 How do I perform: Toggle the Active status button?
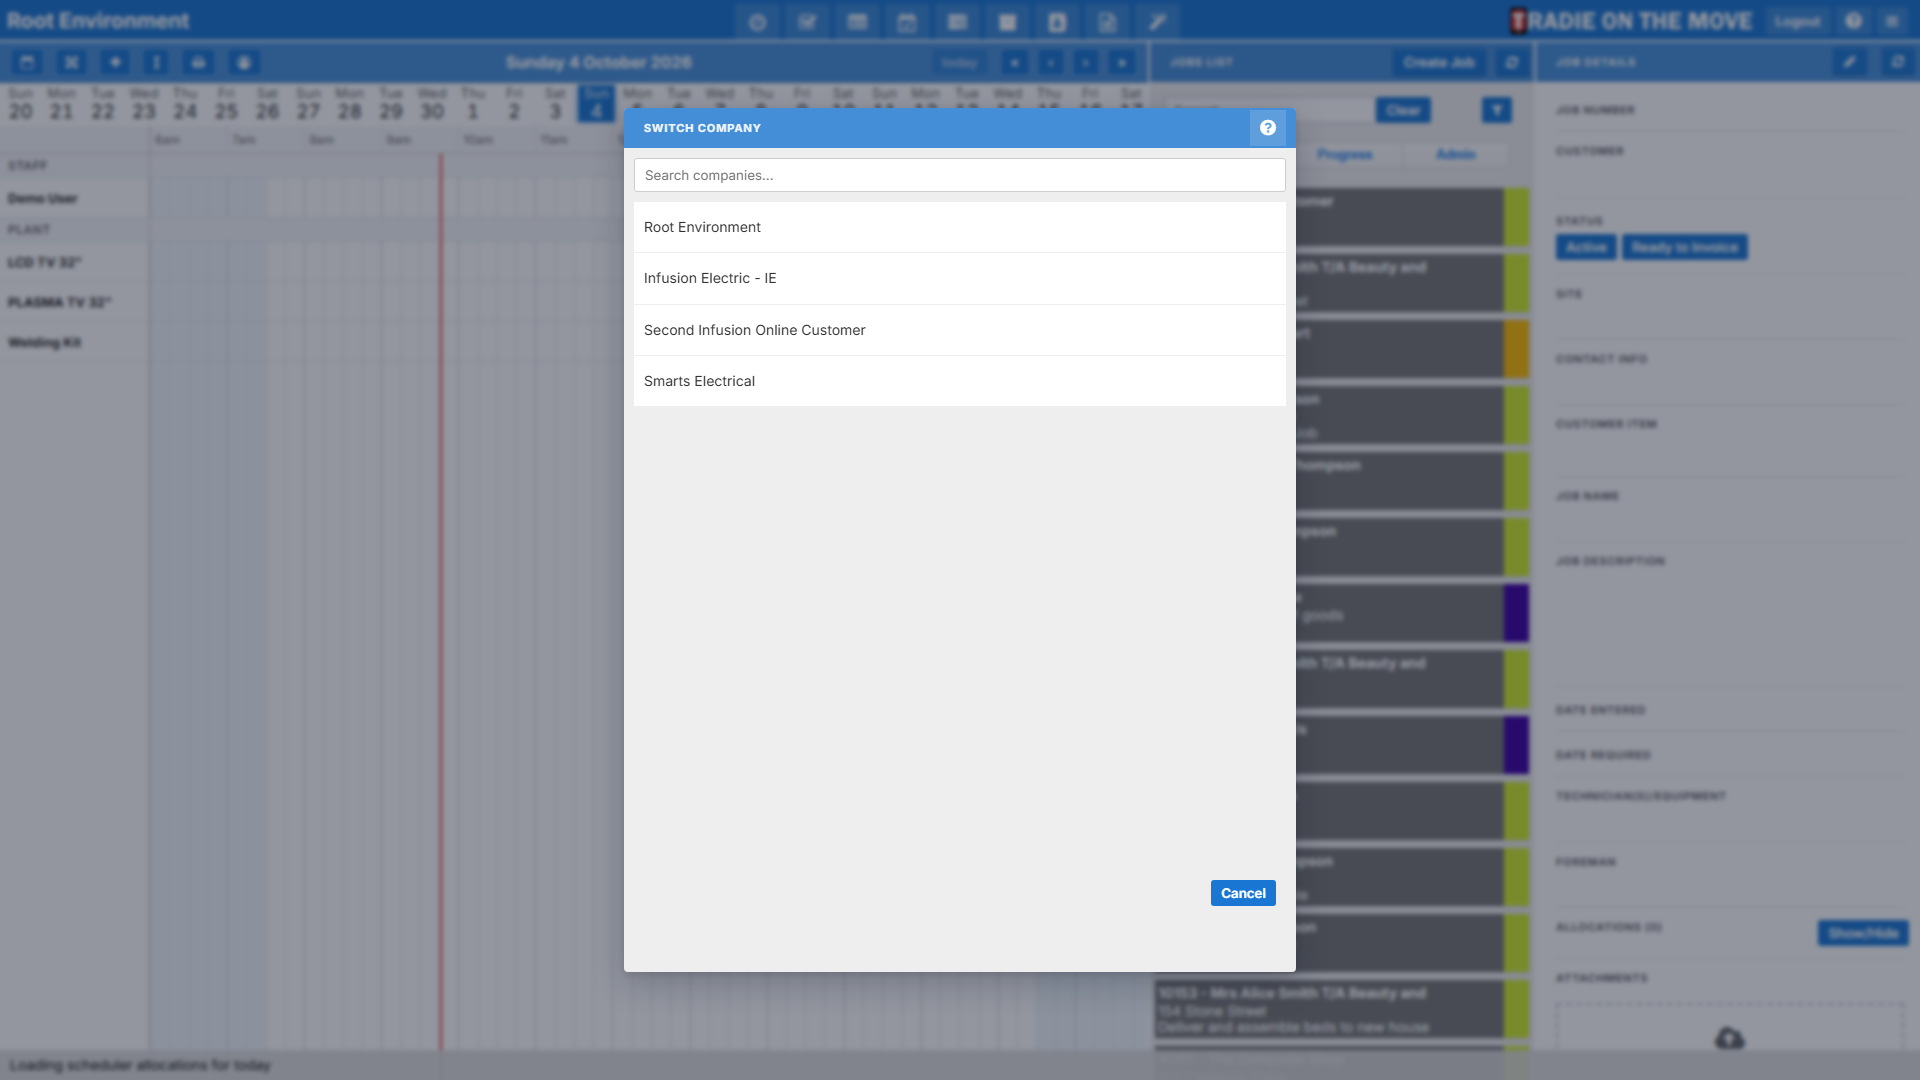click(x=1586, y=247)
